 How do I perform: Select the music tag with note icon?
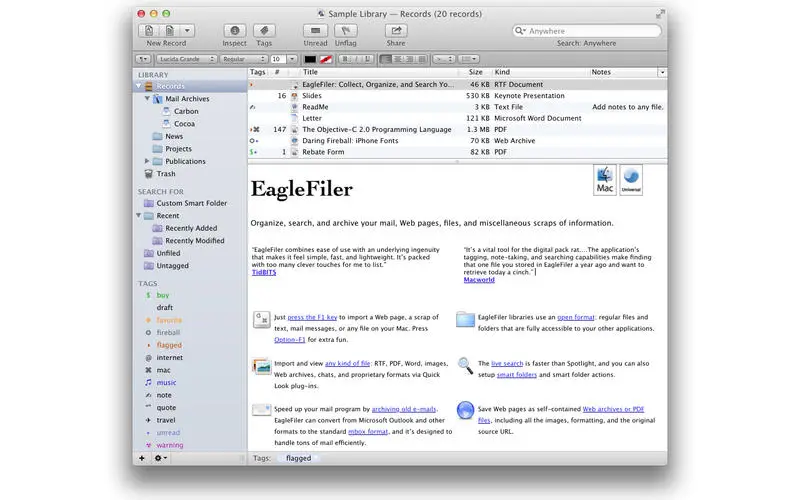166,383
